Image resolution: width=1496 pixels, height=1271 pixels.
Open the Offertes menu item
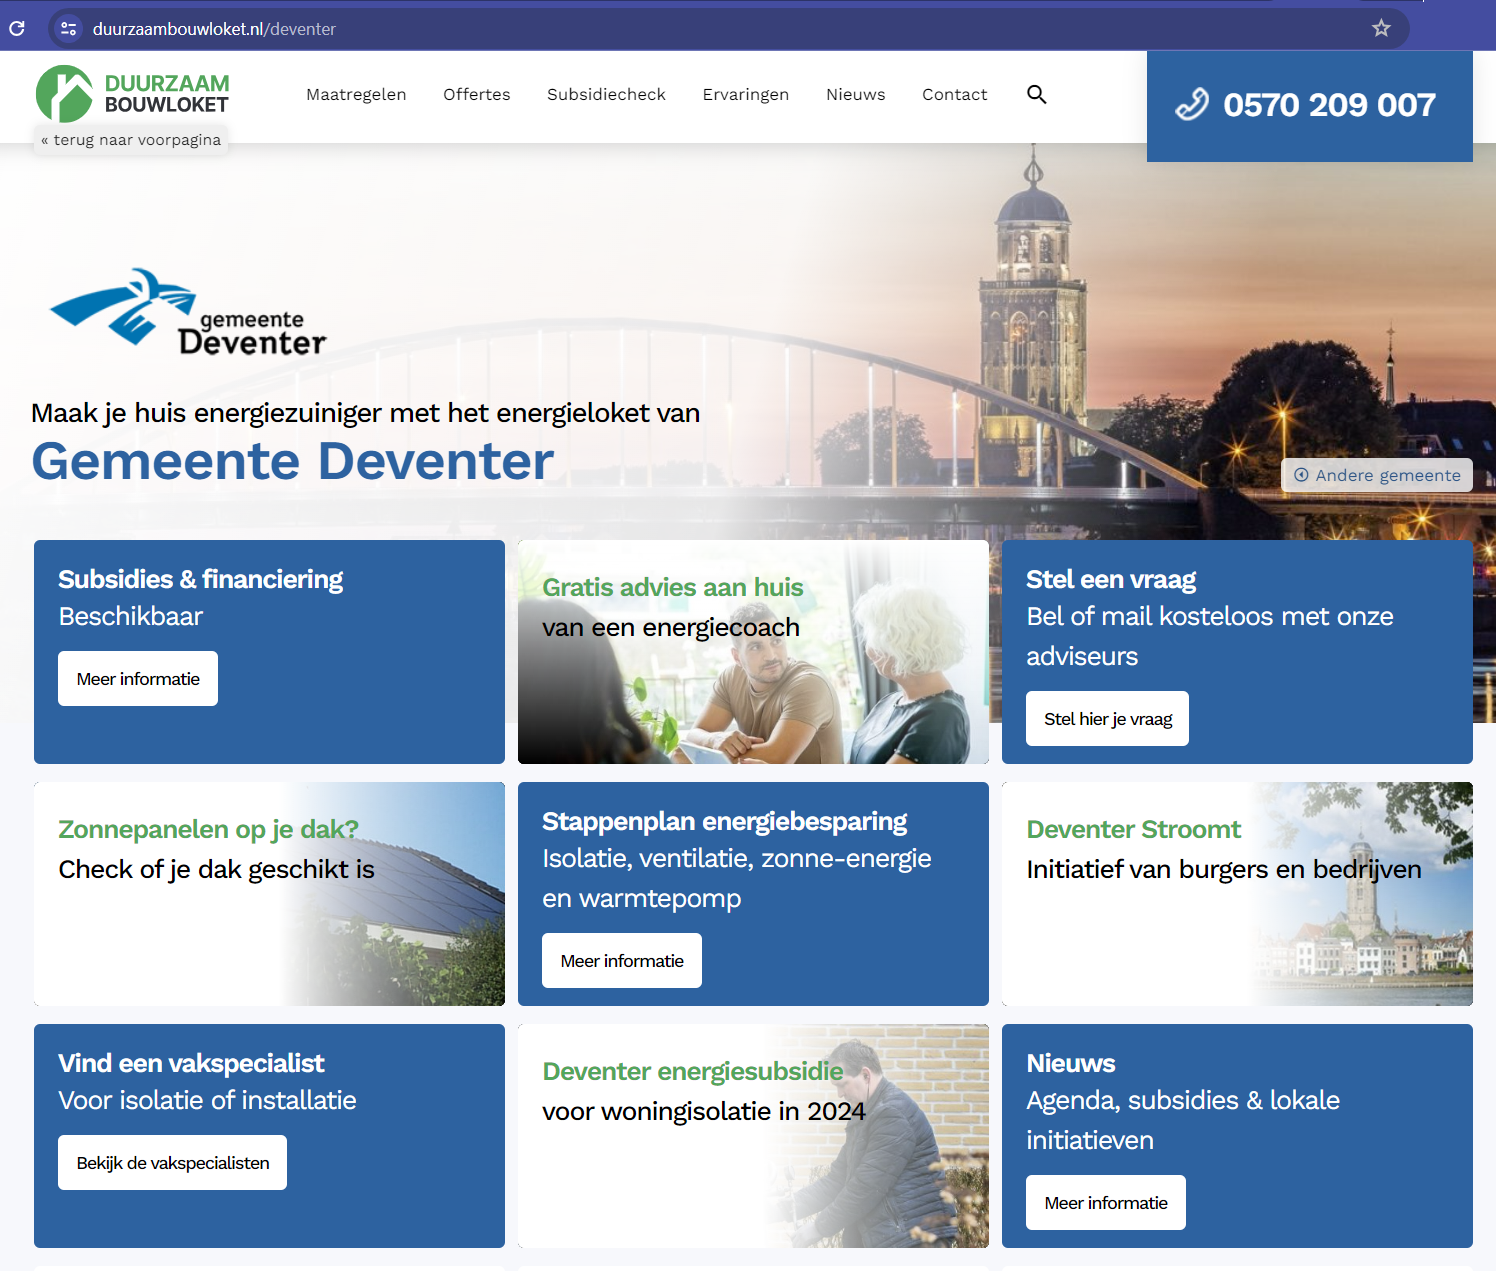[x=477, y=94]
